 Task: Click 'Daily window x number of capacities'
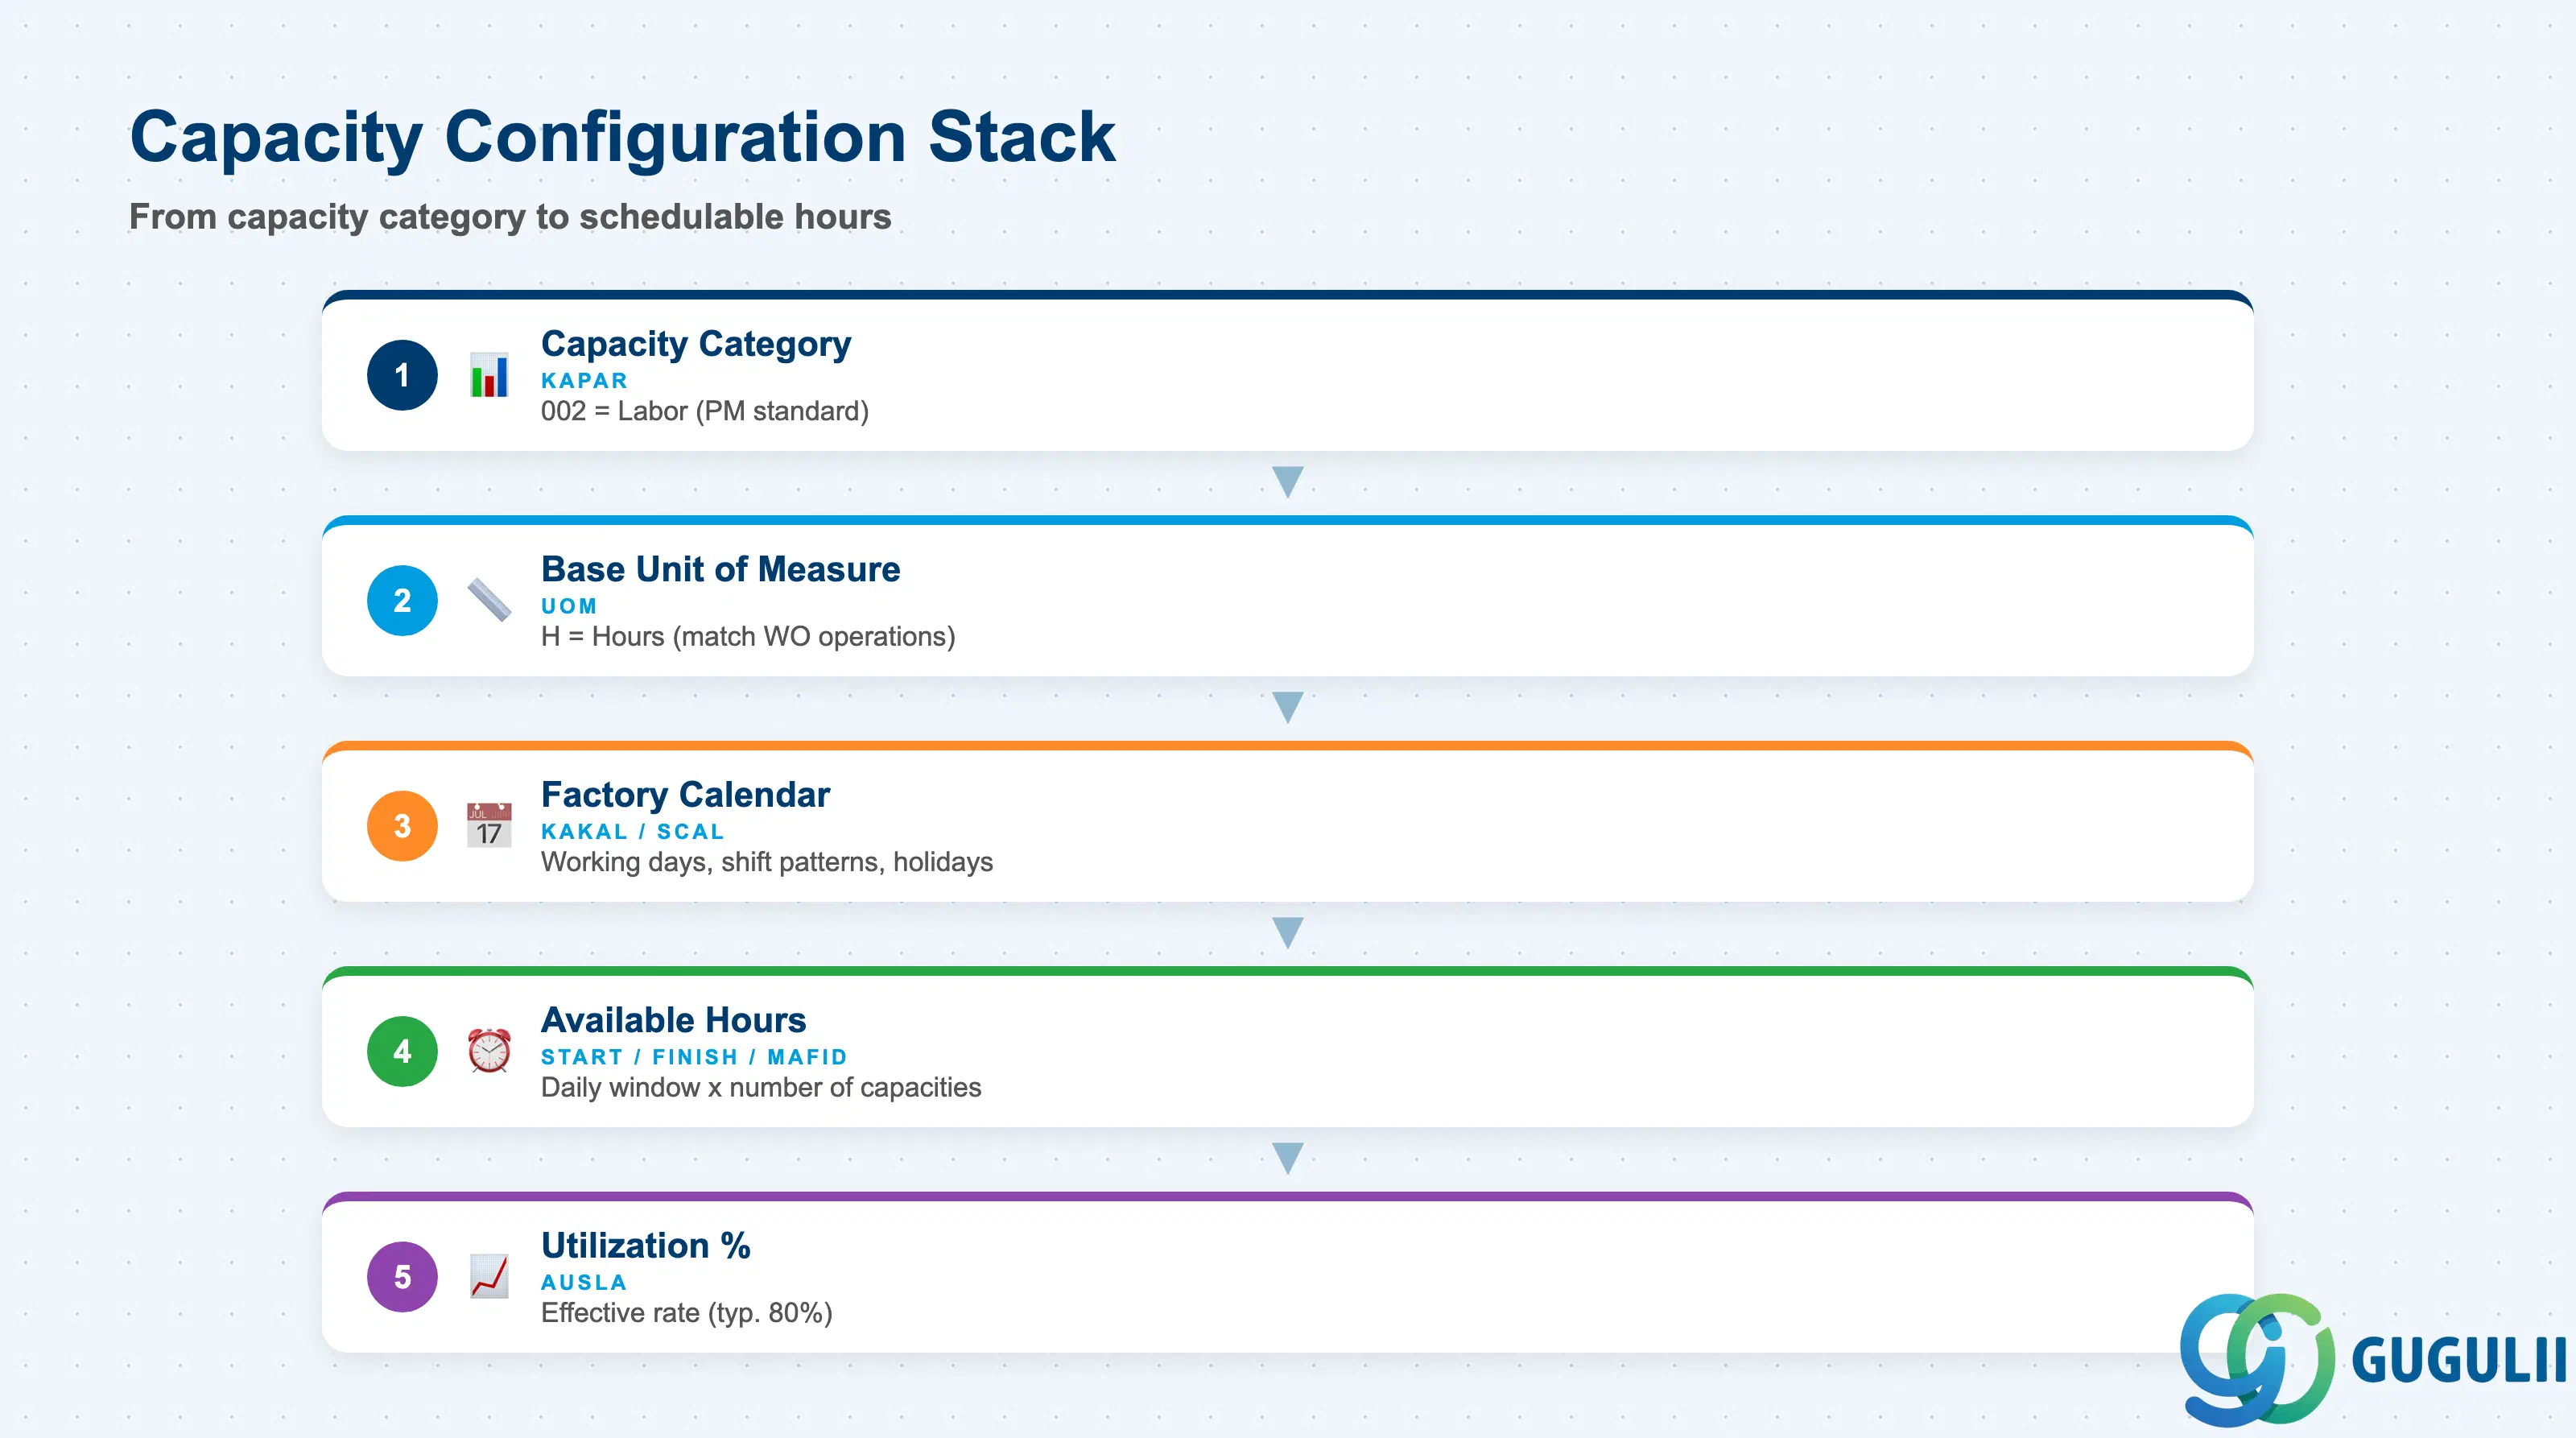coord(761,1087)
